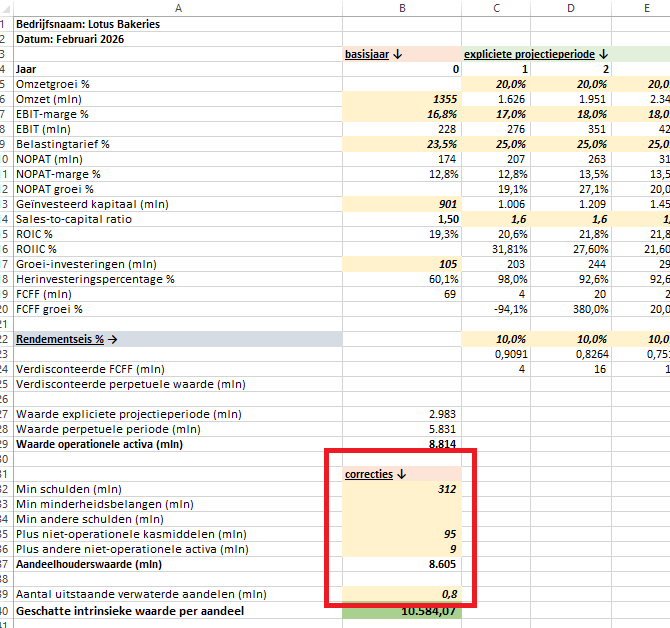Image resolution: width=670 pixels, height=628 pixels.
Task: Click Sales-to-capital ratio value 1,50
Action: (402, 219)
